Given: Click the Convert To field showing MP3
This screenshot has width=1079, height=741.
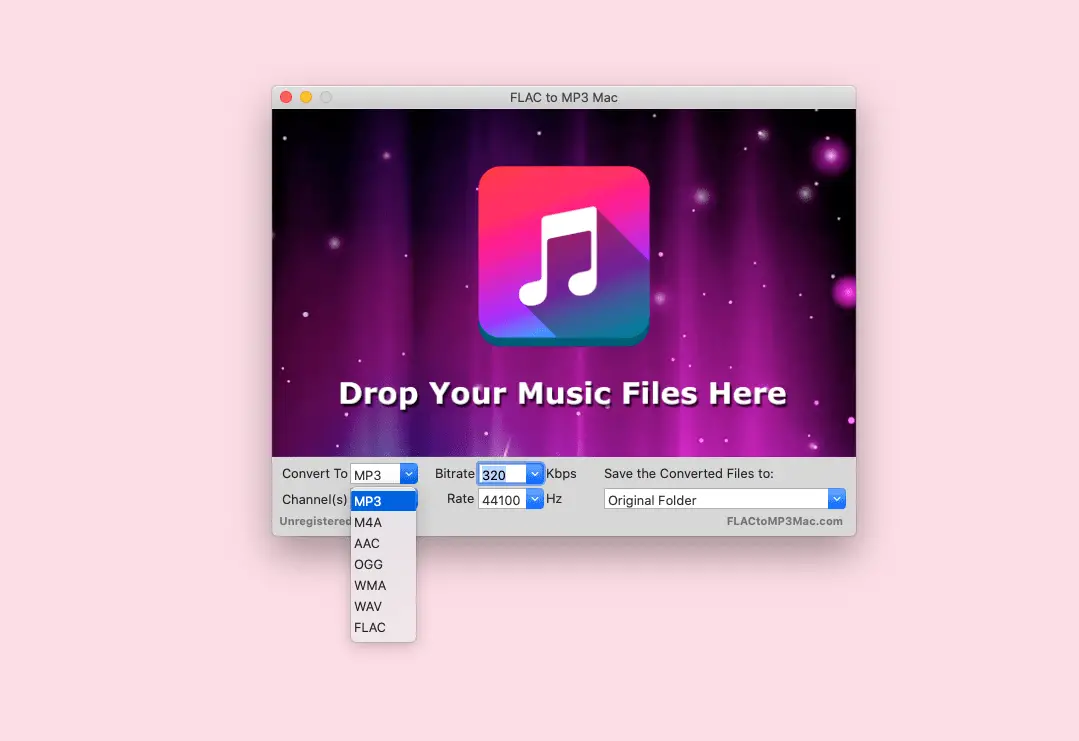Looking at the screenshot, I should [376, 474].
